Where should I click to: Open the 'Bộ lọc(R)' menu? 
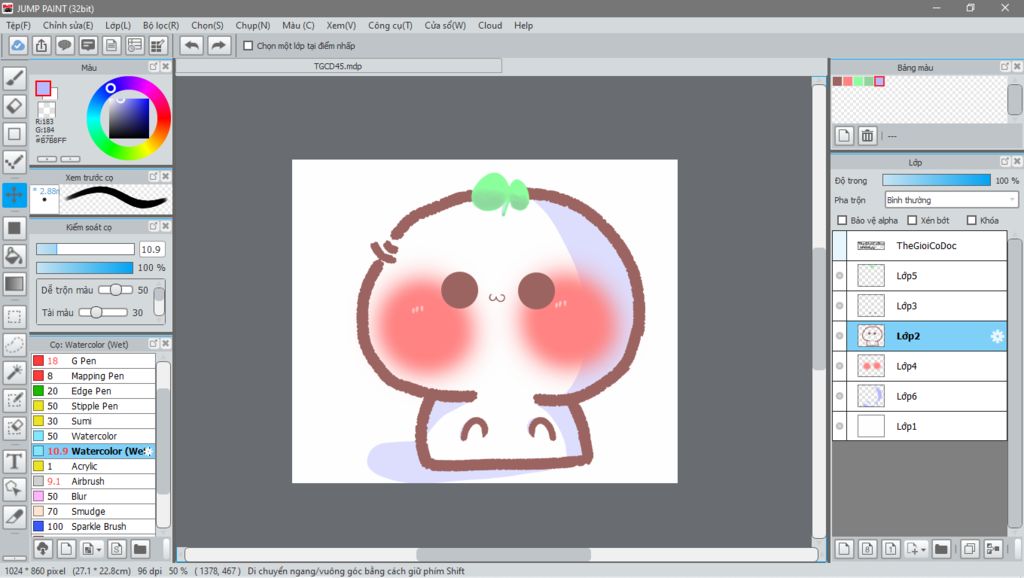(x=161, y=25)
